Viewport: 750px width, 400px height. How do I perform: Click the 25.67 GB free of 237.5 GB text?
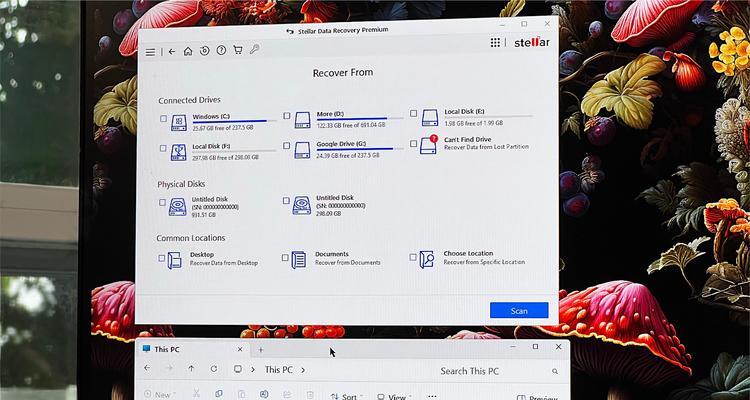click(x=223, y=128)
